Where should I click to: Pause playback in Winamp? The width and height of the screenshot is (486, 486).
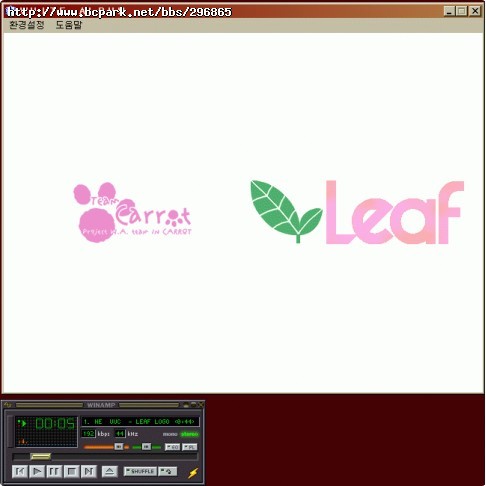54,471
